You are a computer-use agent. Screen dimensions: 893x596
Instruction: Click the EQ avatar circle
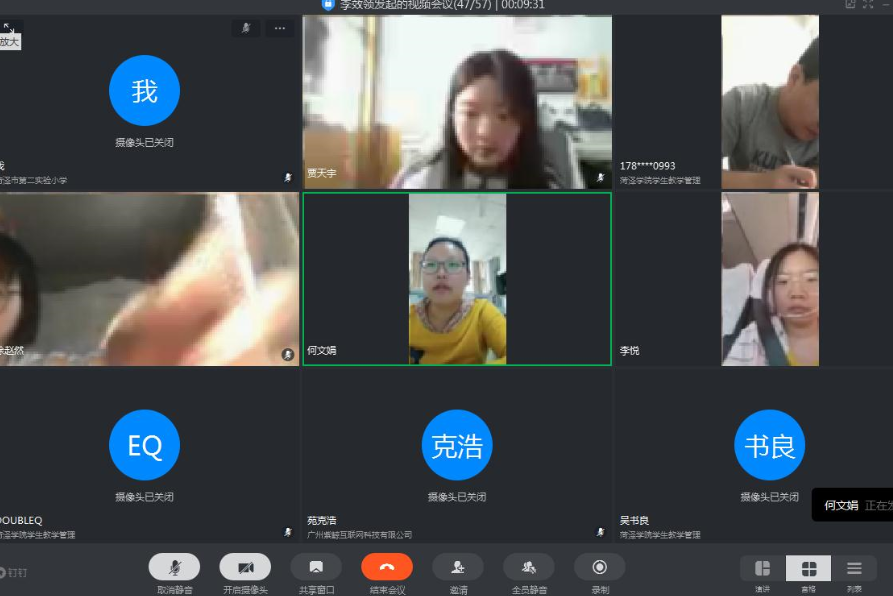click(x=144, y=445)
